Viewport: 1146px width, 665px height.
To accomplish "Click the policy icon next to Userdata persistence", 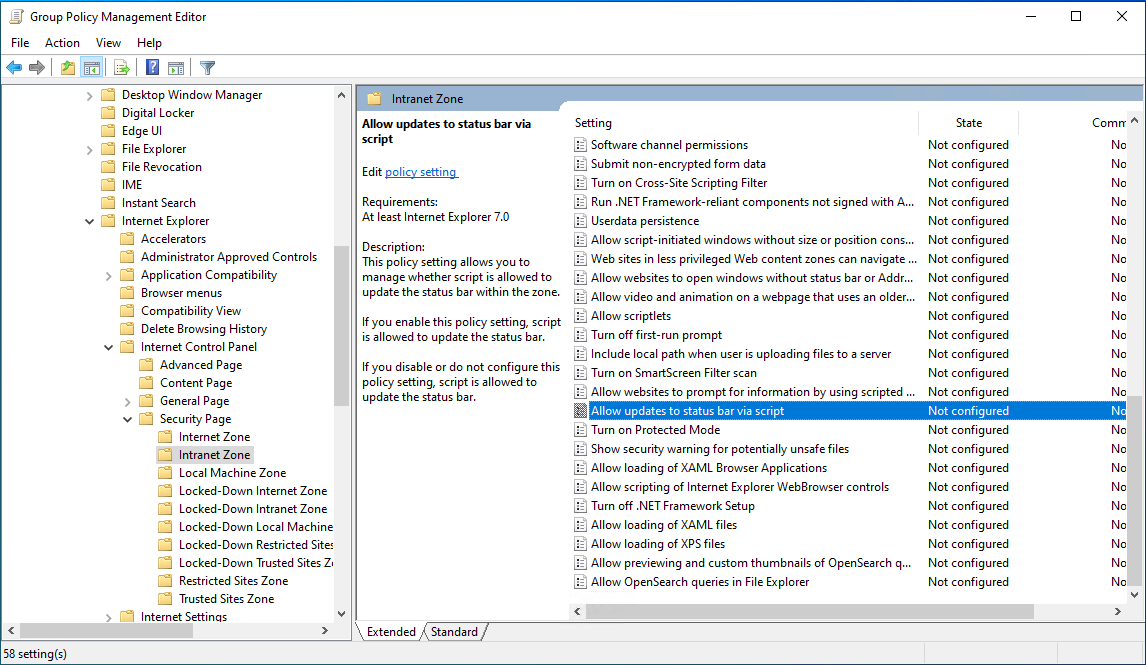I will click(x=580, y=221).
